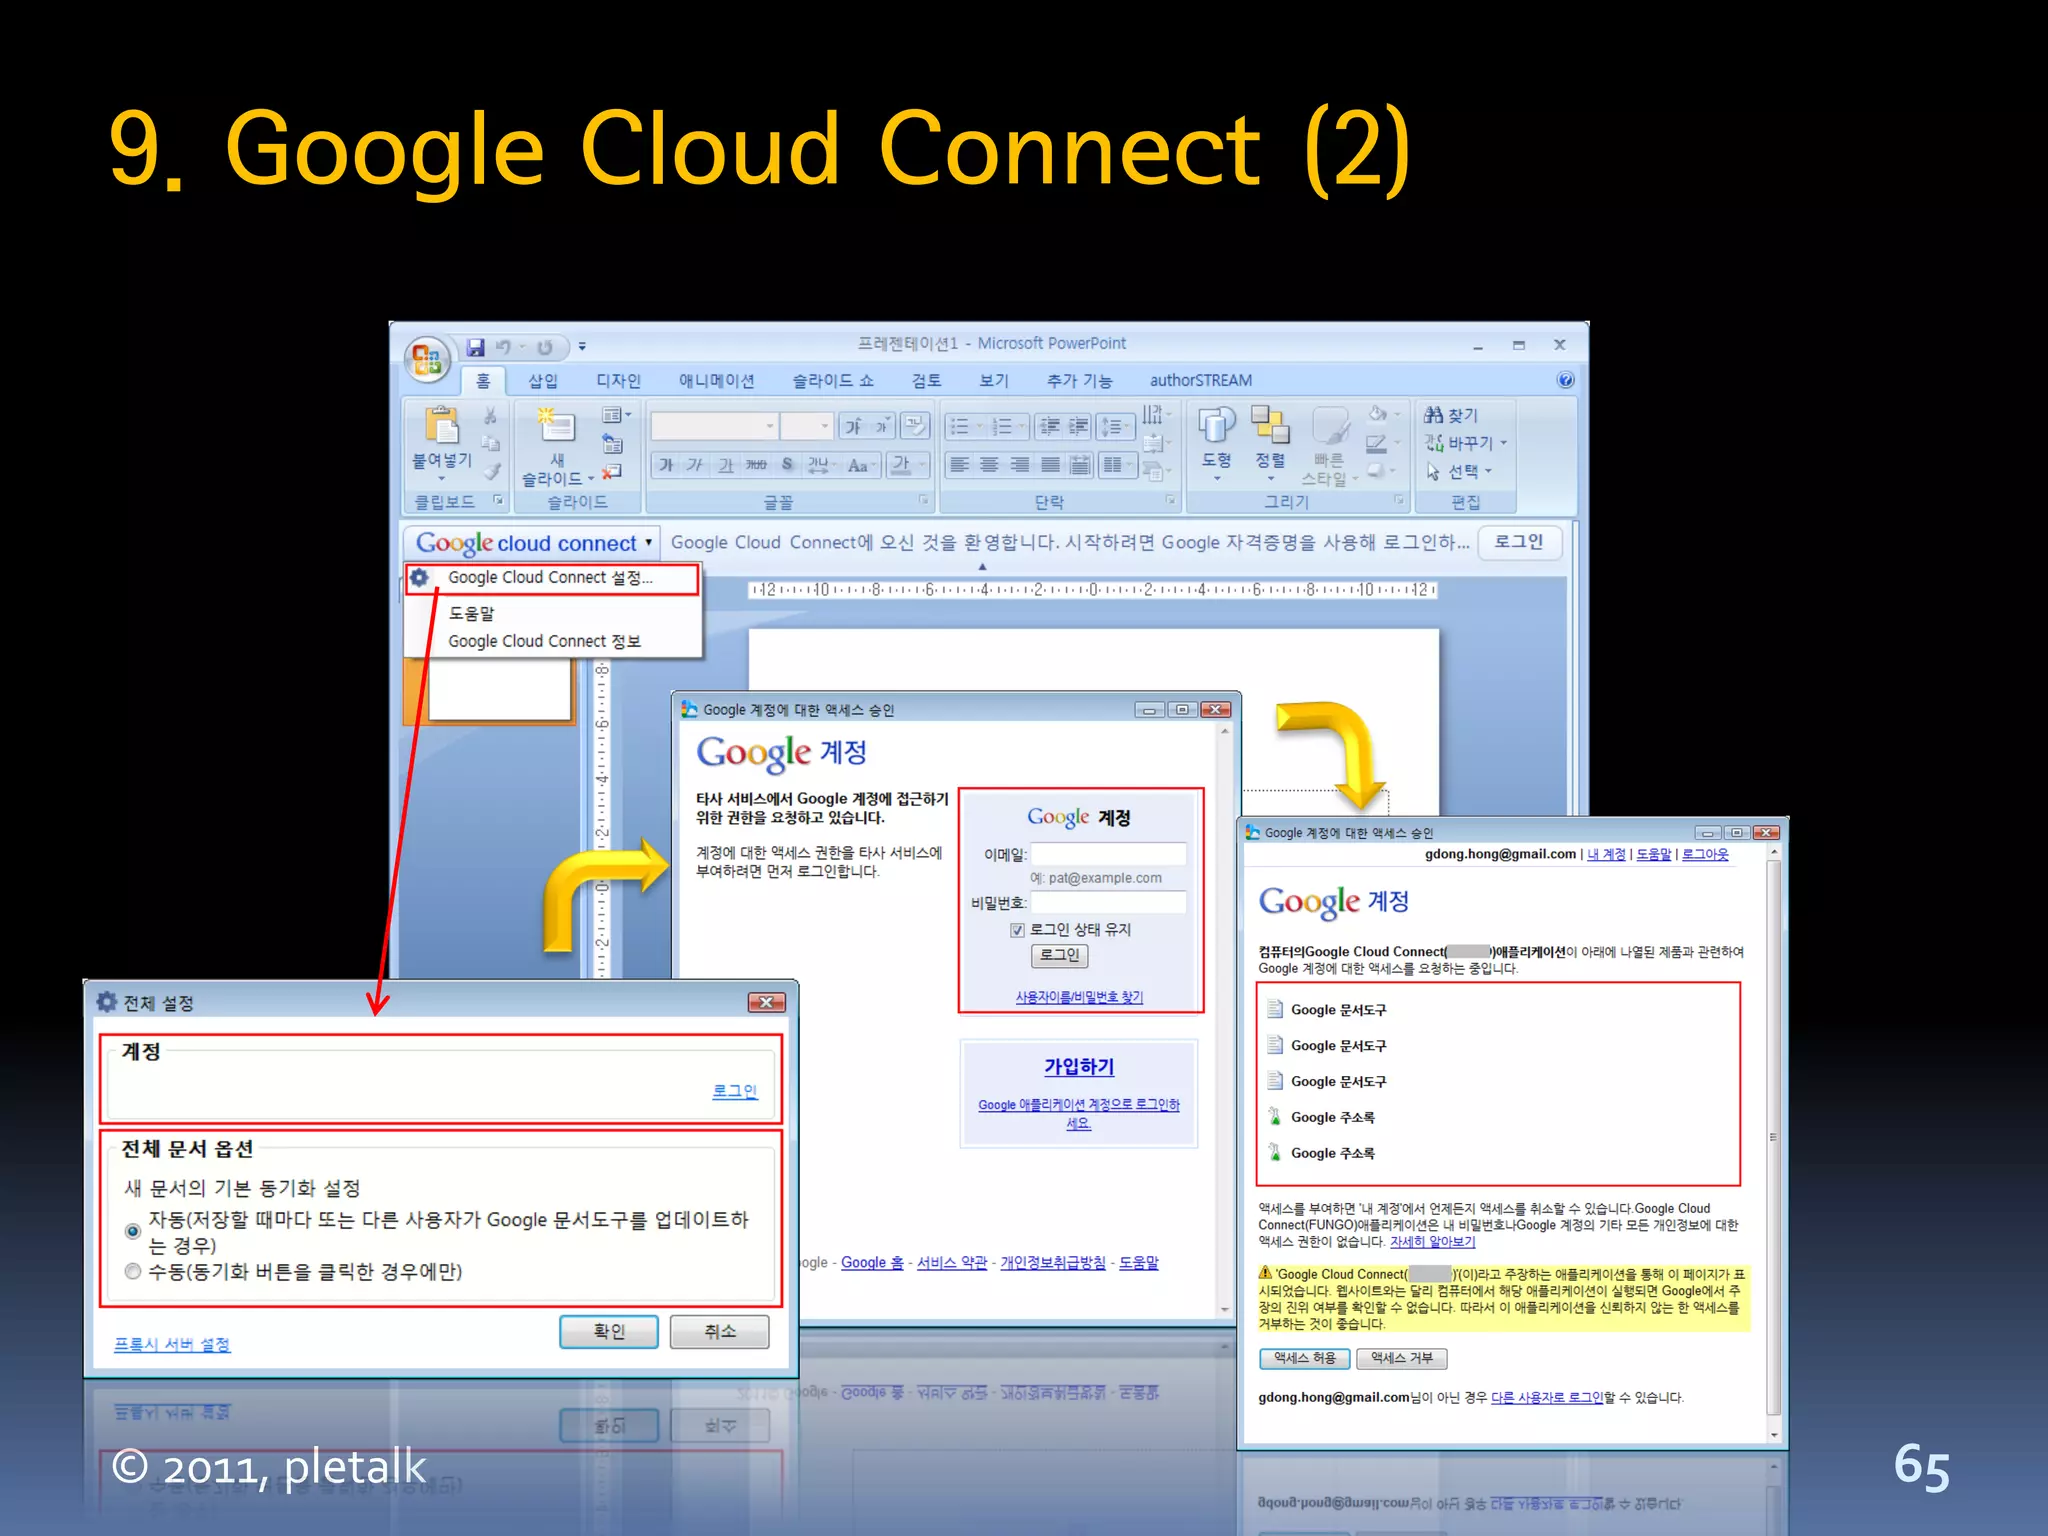Choose Google Cloud Connect 정보 menu item
Image resolution: width=2048 pixels, height=1536 pixels.
(x=544, y=641)
